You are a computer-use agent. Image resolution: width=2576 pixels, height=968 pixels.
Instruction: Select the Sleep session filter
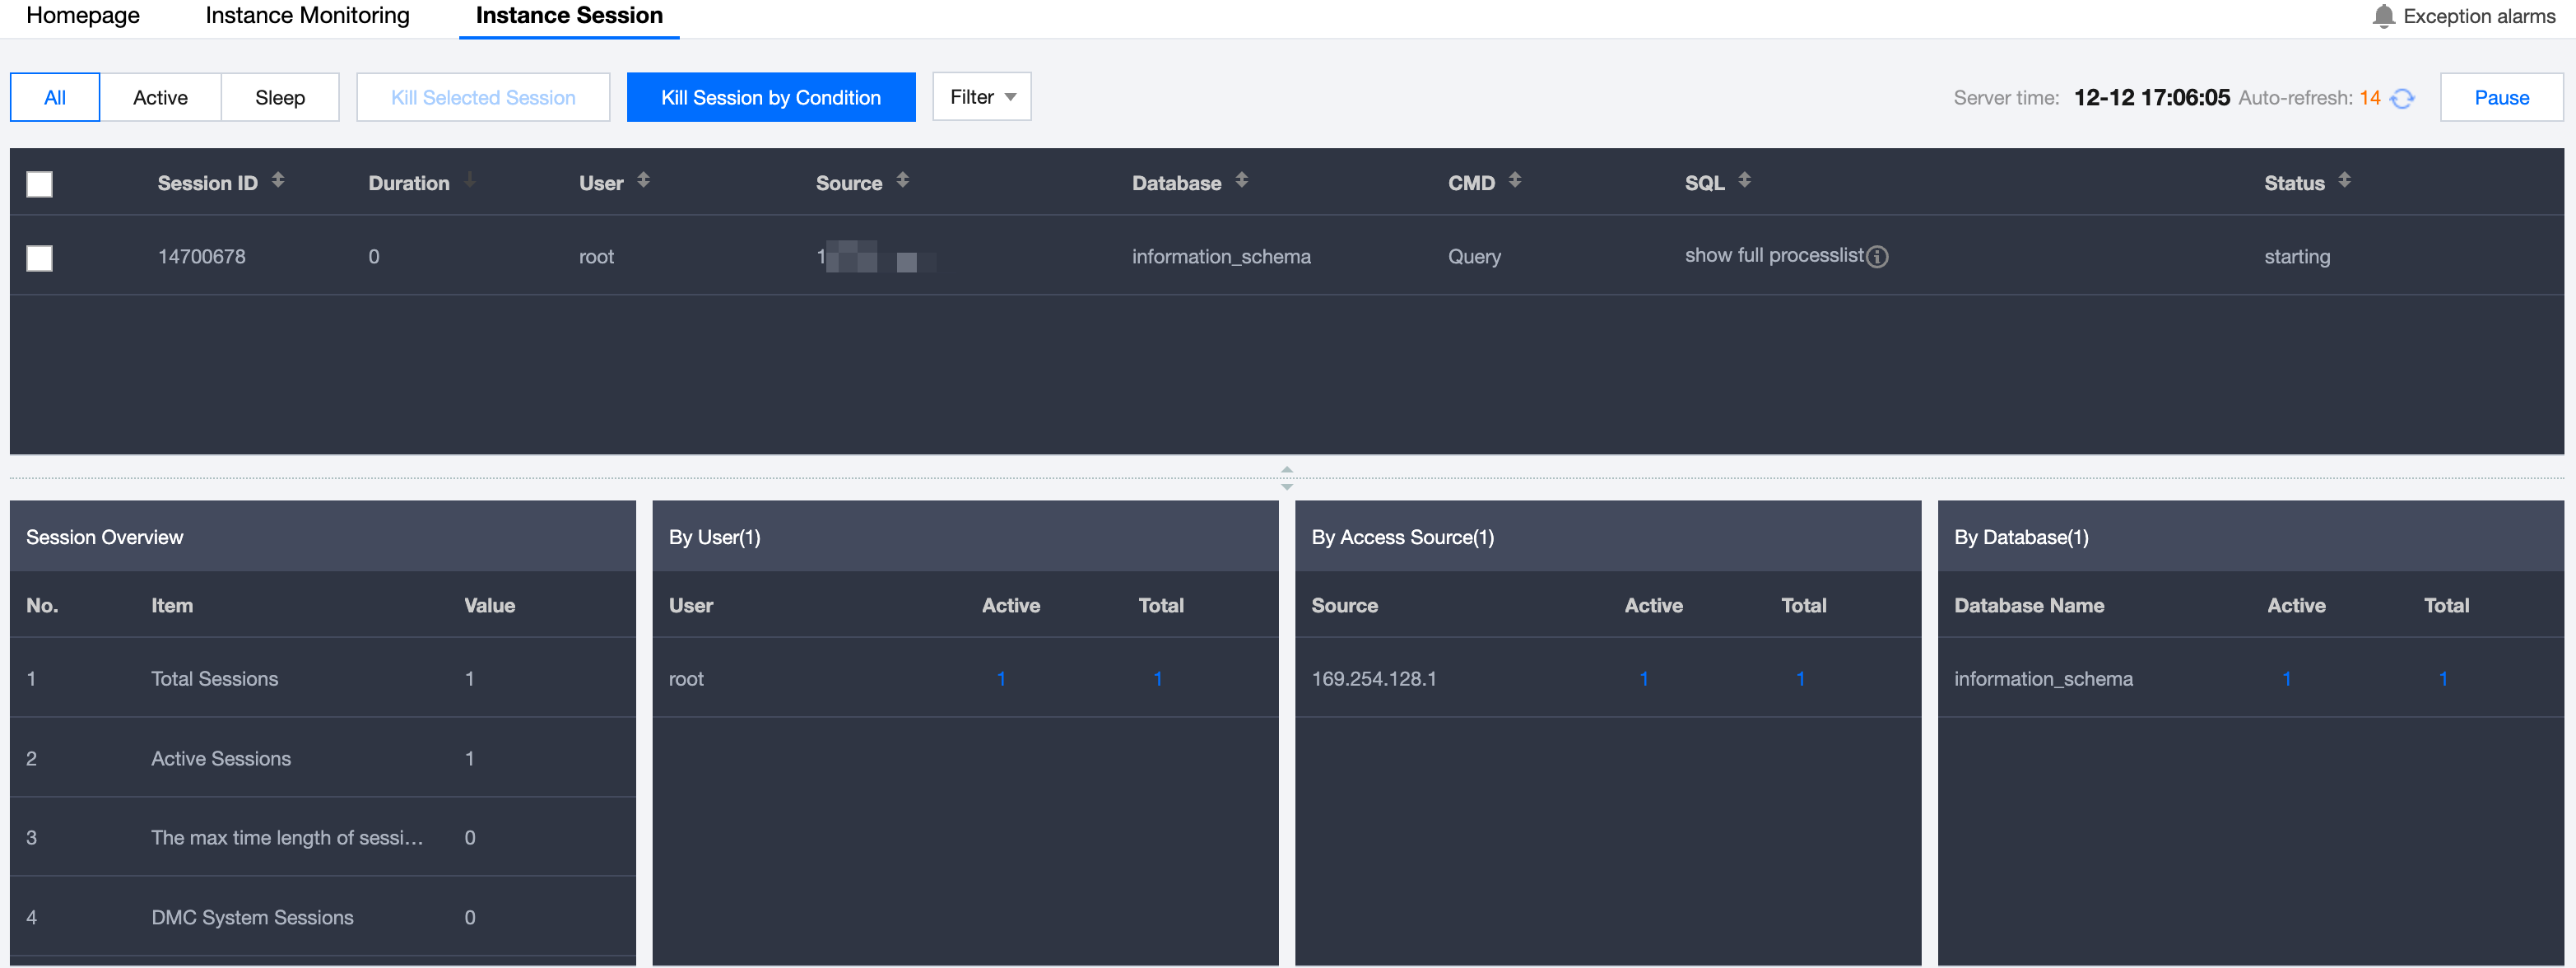tap(279, 98)
